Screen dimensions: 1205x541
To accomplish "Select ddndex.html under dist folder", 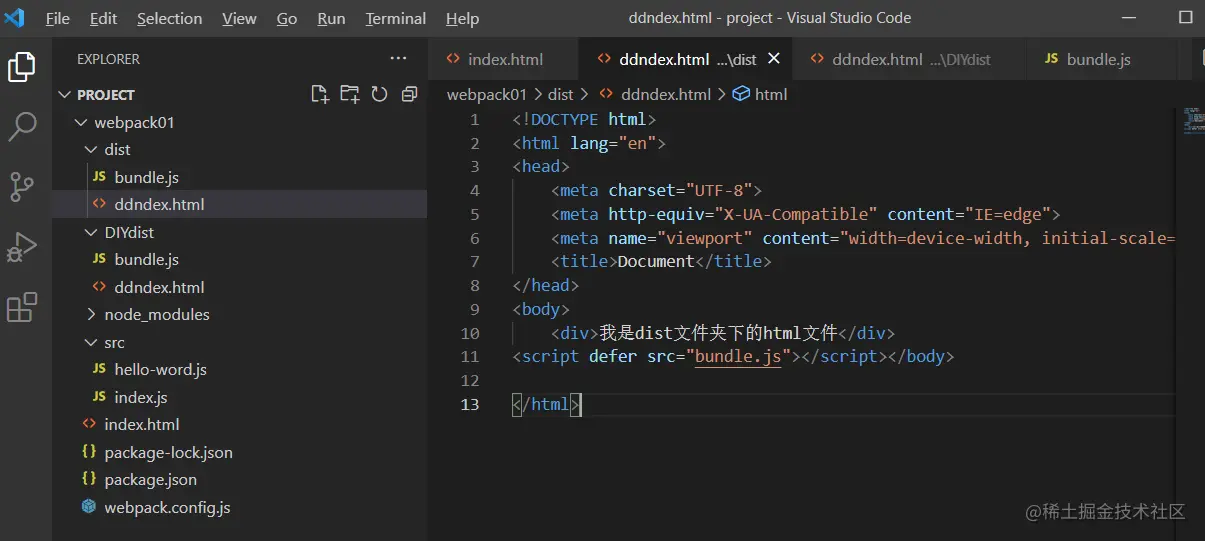I will point(240,204).
